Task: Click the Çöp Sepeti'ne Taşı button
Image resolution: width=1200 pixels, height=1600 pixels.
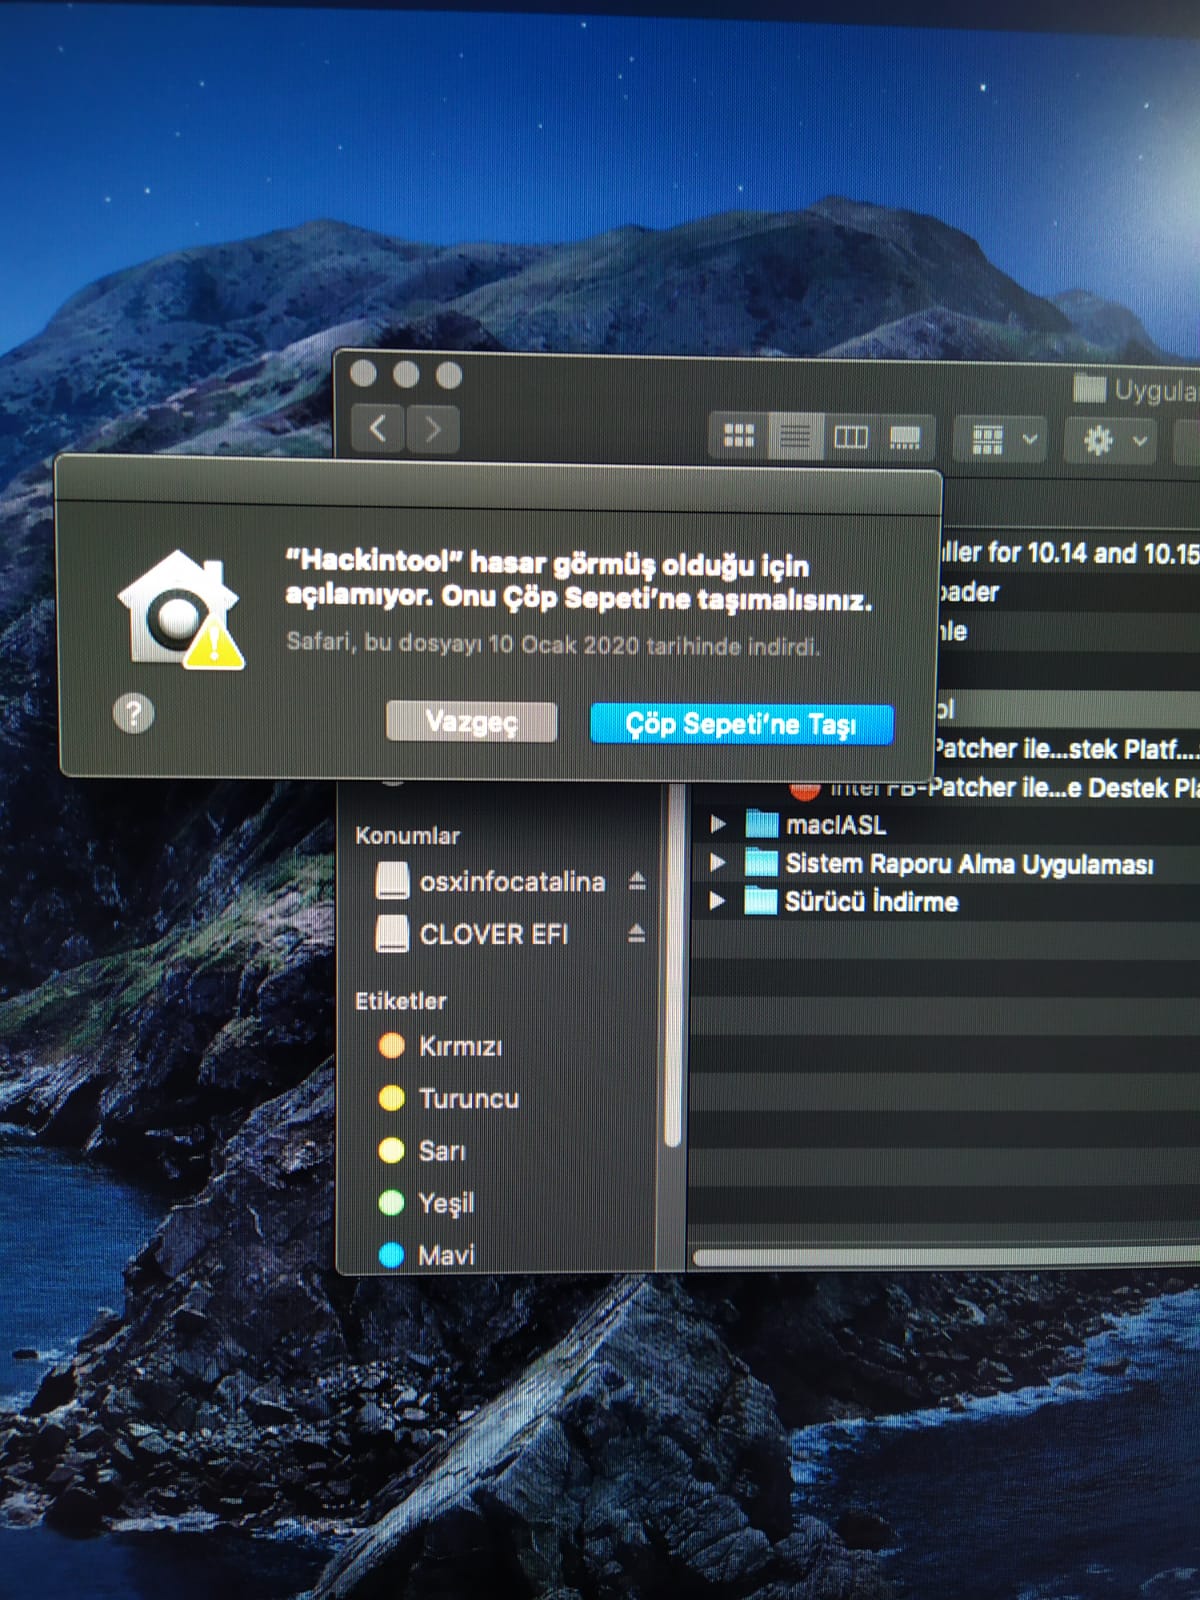Action: pos(741,723)
